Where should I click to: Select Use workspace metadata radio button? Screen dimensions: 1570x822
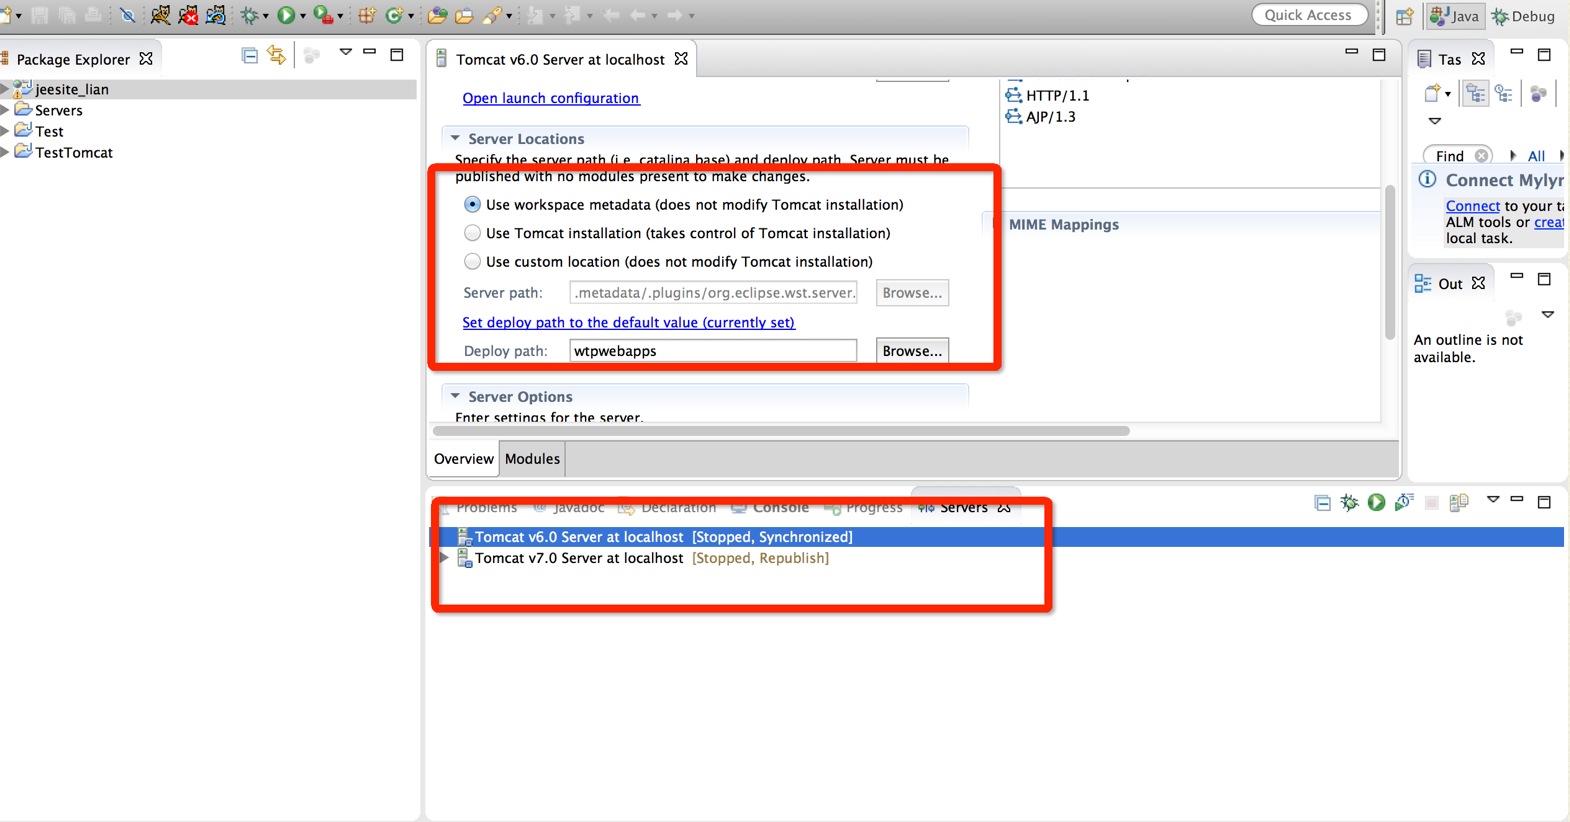(x=472, y=204)
